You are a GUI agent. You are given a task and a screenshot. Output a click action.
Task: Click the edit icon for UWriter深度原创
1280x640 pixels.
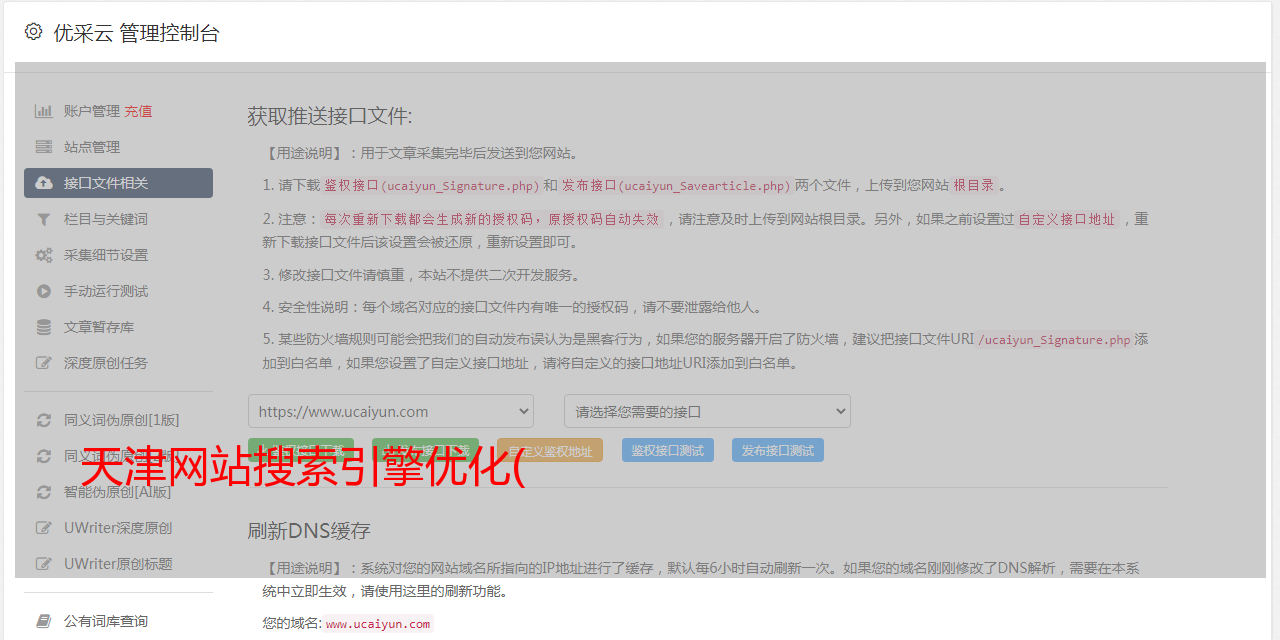tap(44, 528)
